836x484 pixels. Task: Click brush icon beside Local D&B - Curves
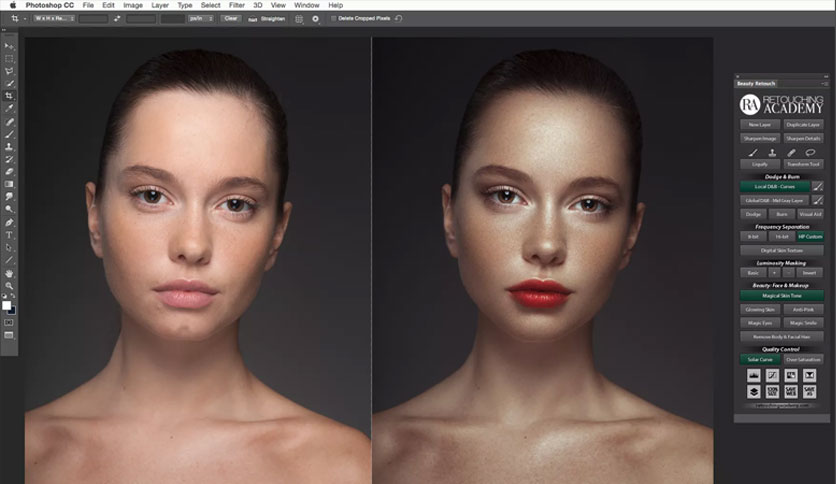click(x=817, y=187)
